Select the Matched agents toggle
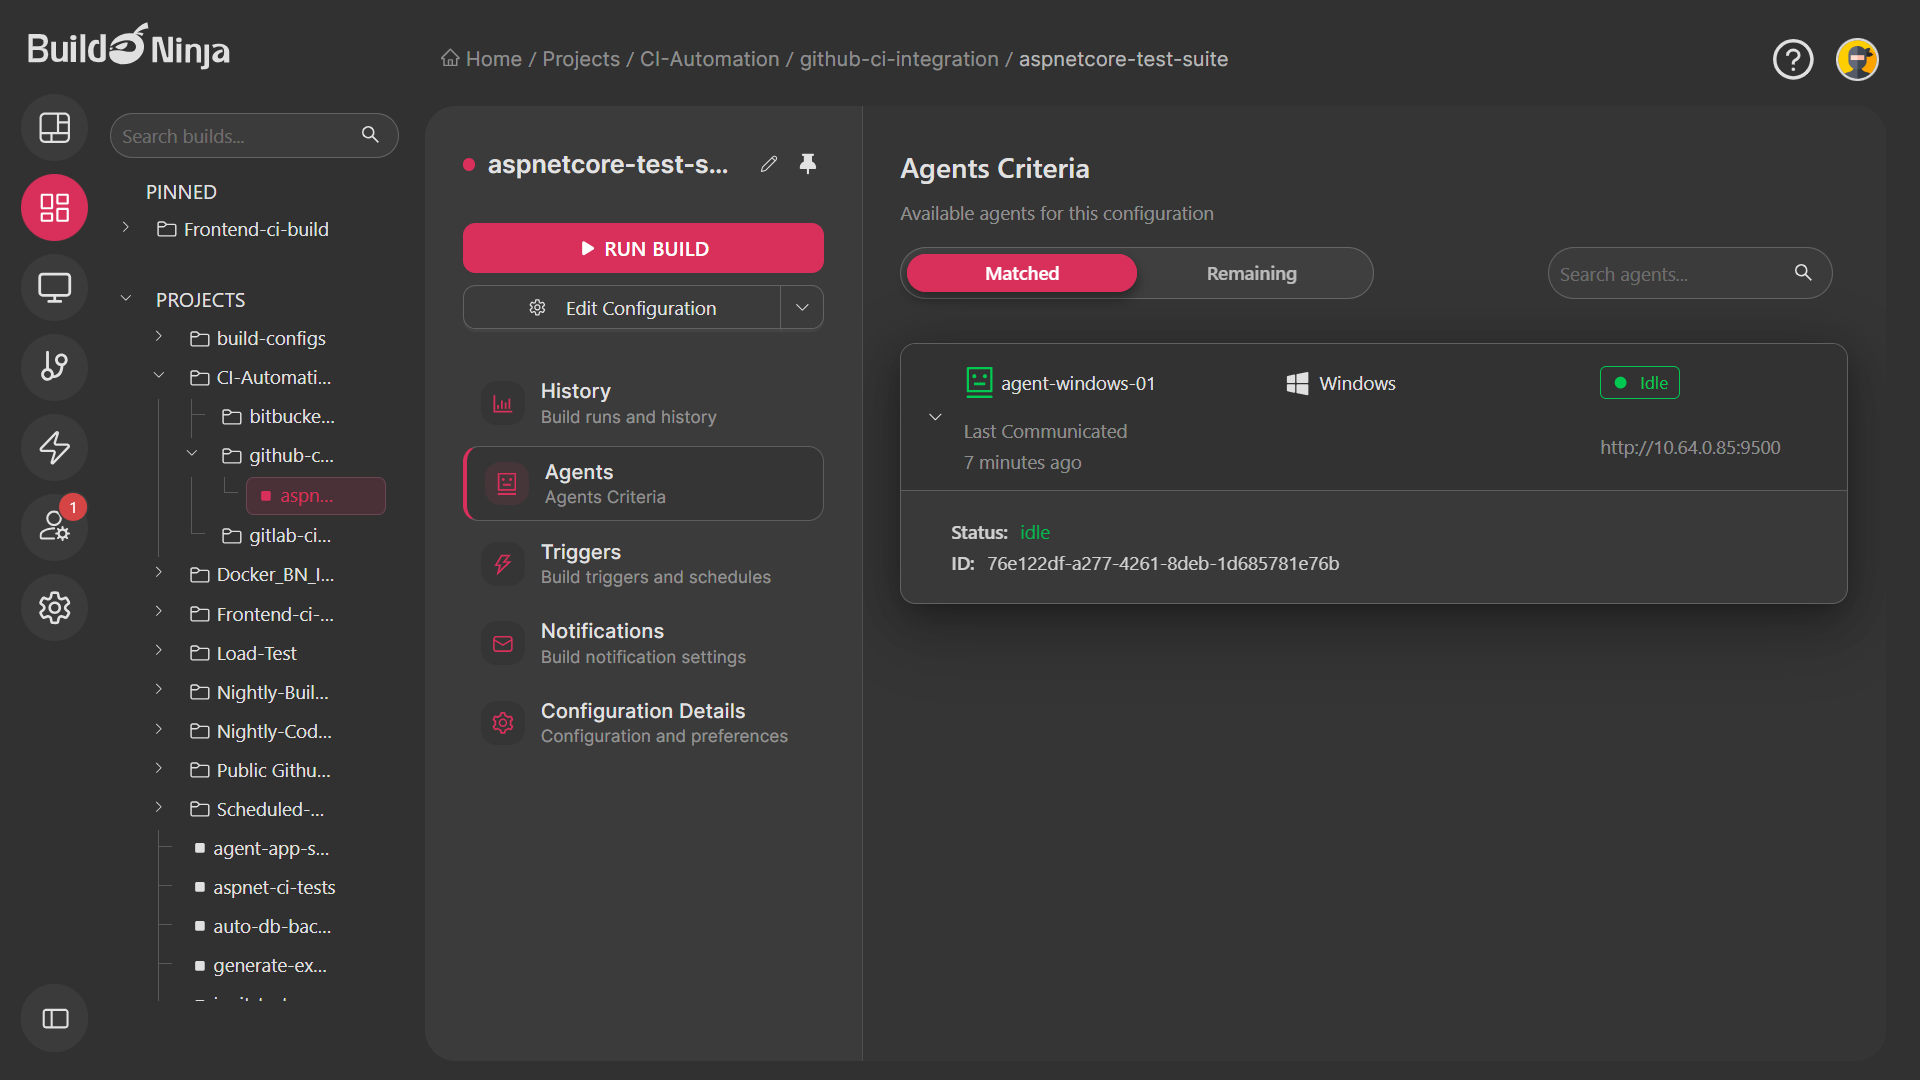 coord(1021,273)
